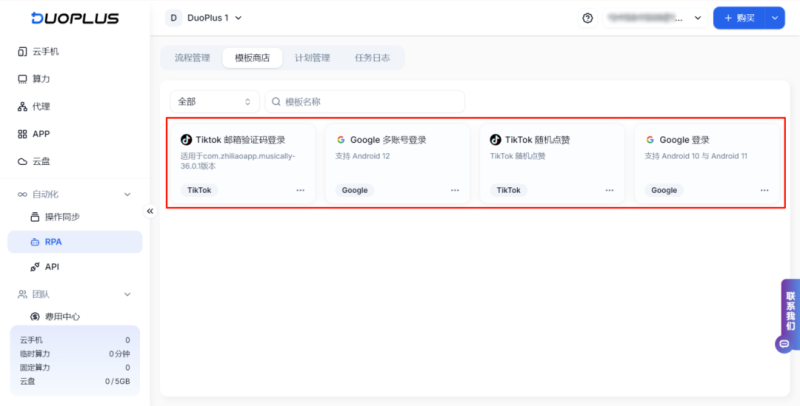Click the 联系我们 contact widget icon
This screenshot has width=800, height=406.
coord(784,343)
